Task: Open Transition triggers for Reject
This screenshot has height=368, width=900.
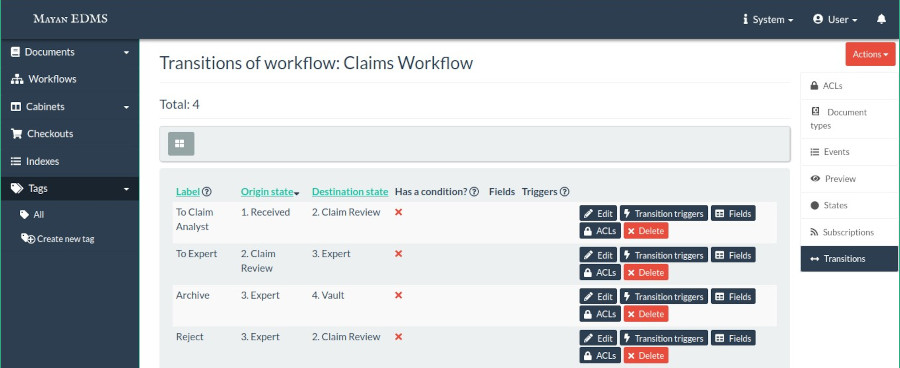Action: point(664,338)
